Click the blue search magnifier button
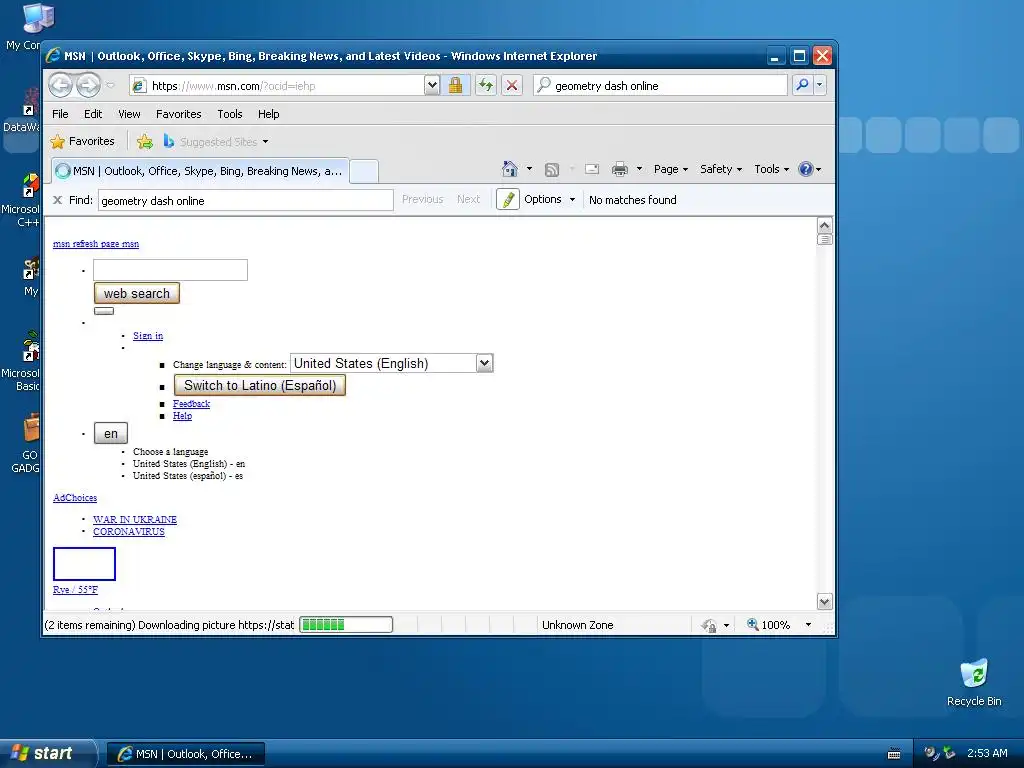Image resolution: width=1024 pixels, height=768 pixels. tap(802, 85)
